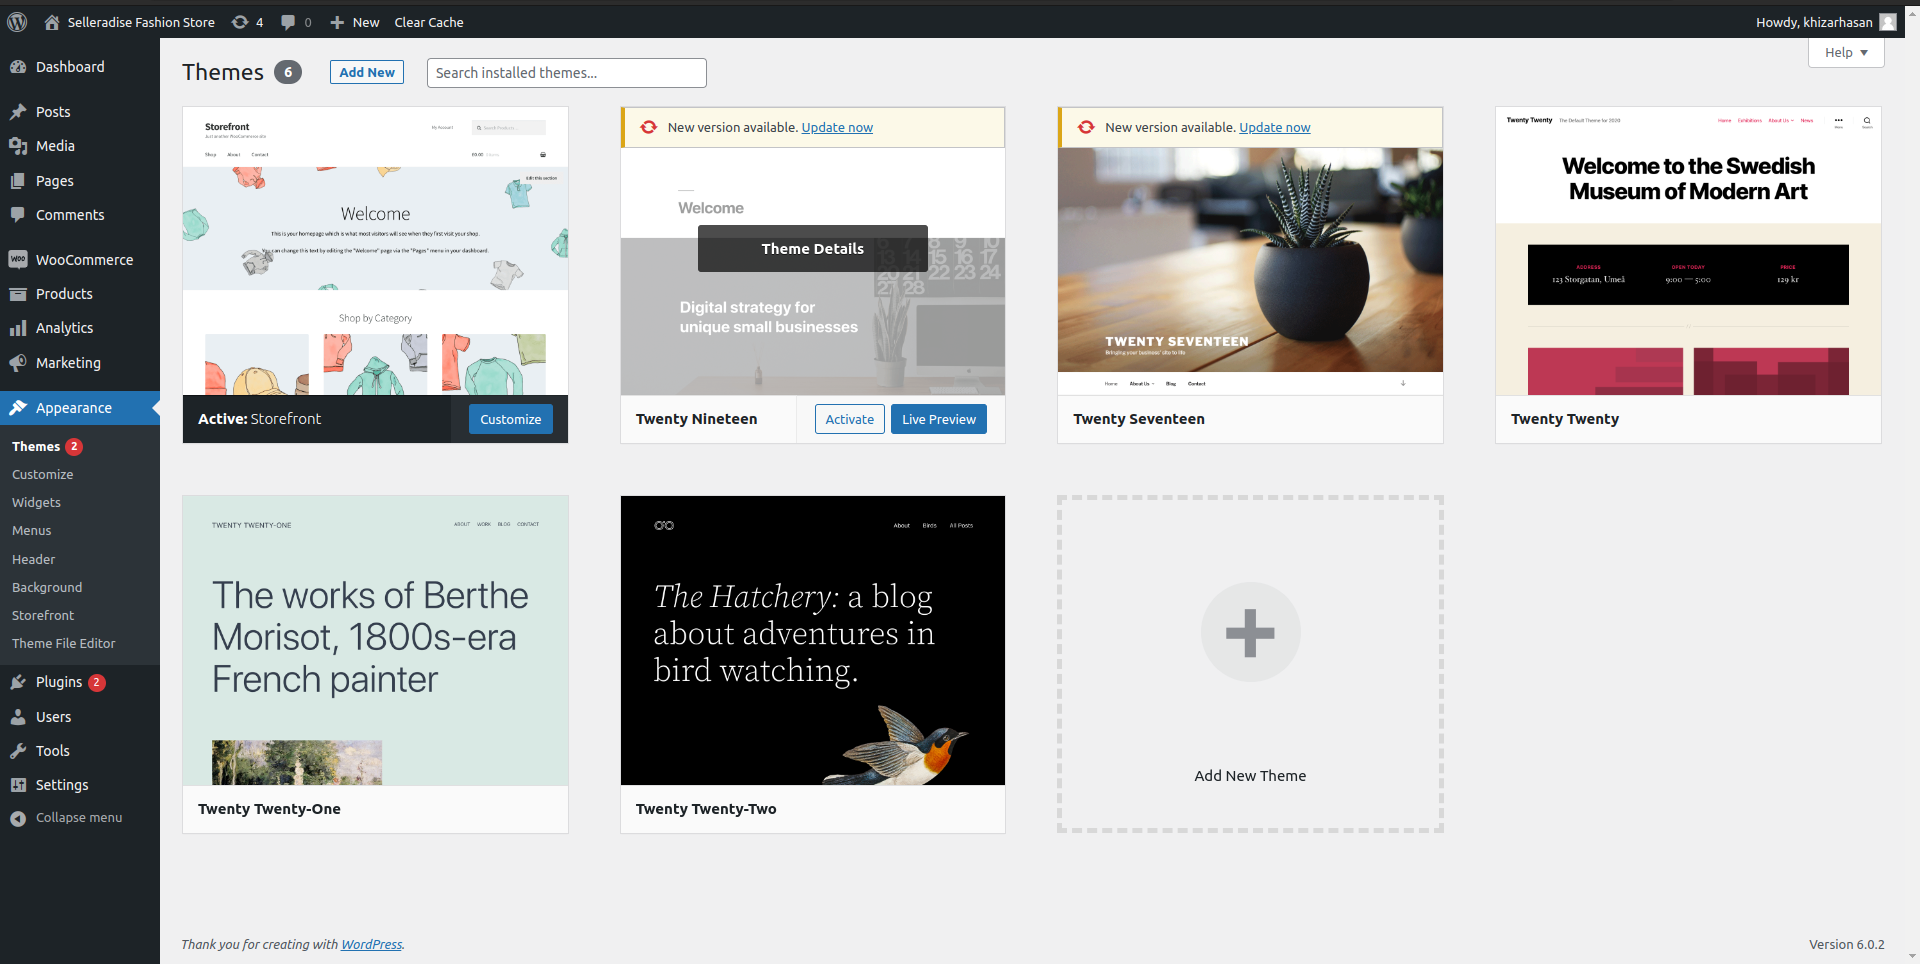
Task: Click the Version 6.0.2 footer text
Action: click(x=1846, y=944)
